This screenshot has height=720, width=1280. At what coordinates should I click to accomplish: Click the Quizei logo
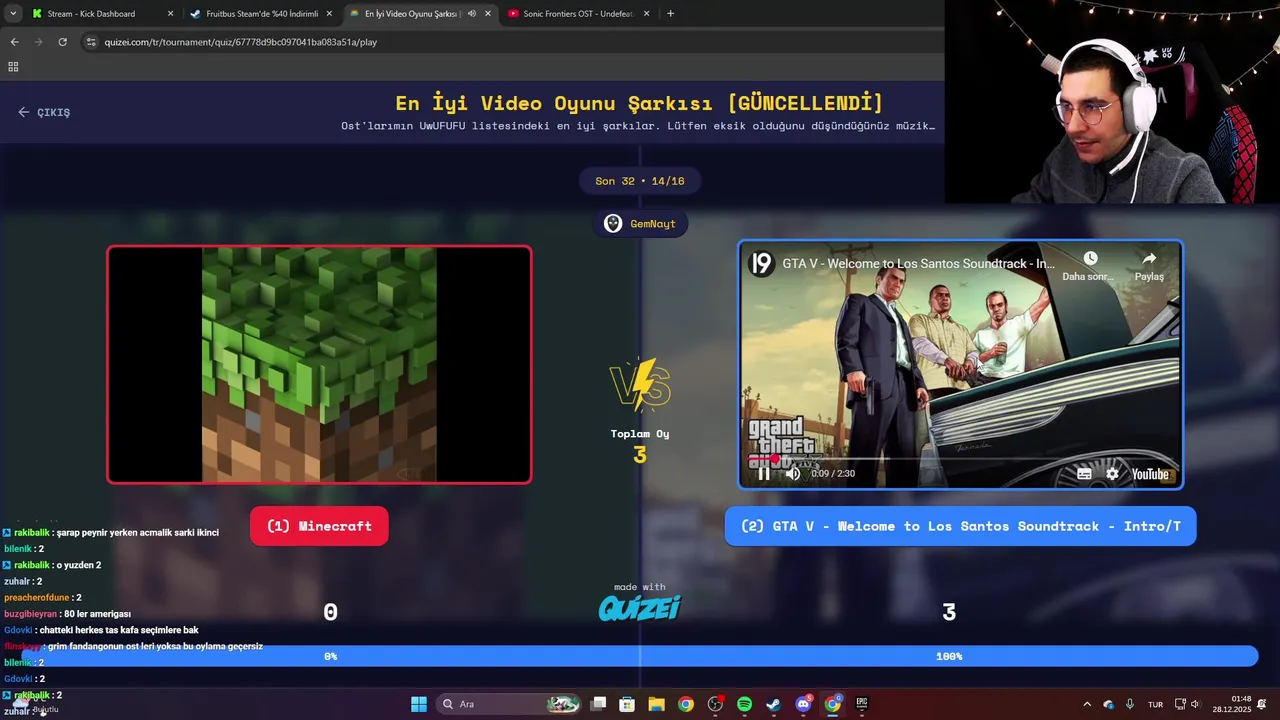(x=640, y=608)
